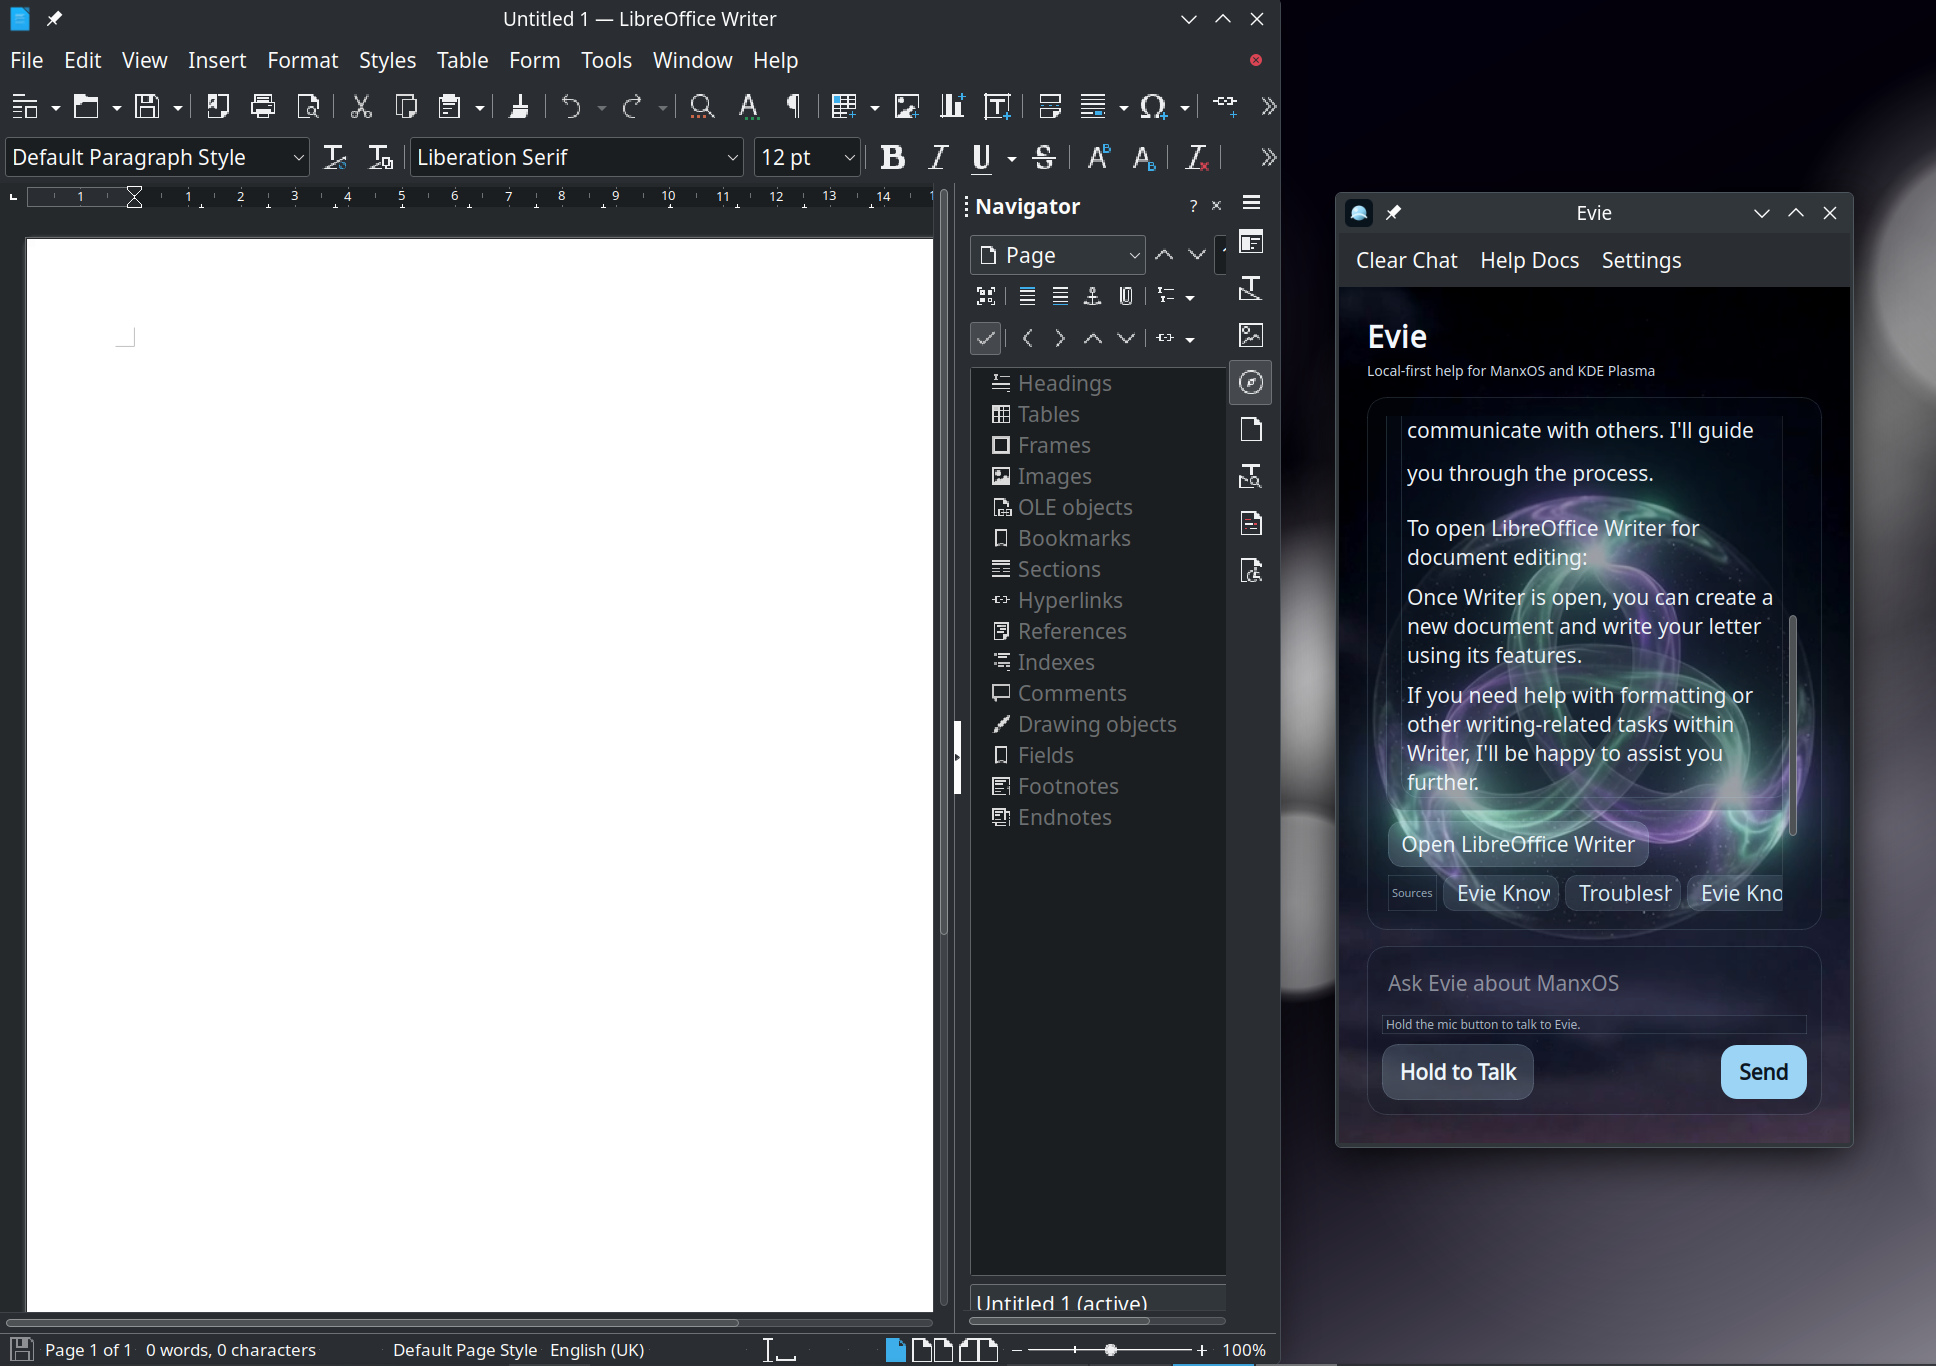Toggle Underline formatting
This screenshot has height=1366, width=1936.
tap(982, 157)
